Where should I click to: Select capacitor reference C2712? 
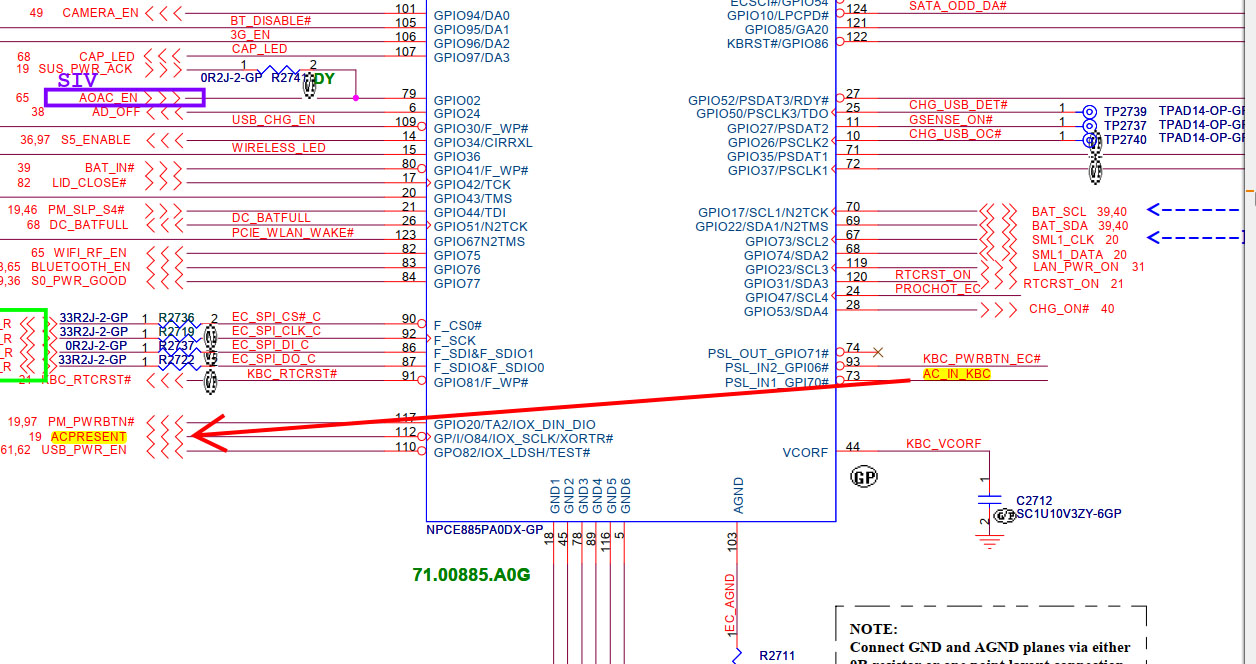click(1034, 501)
